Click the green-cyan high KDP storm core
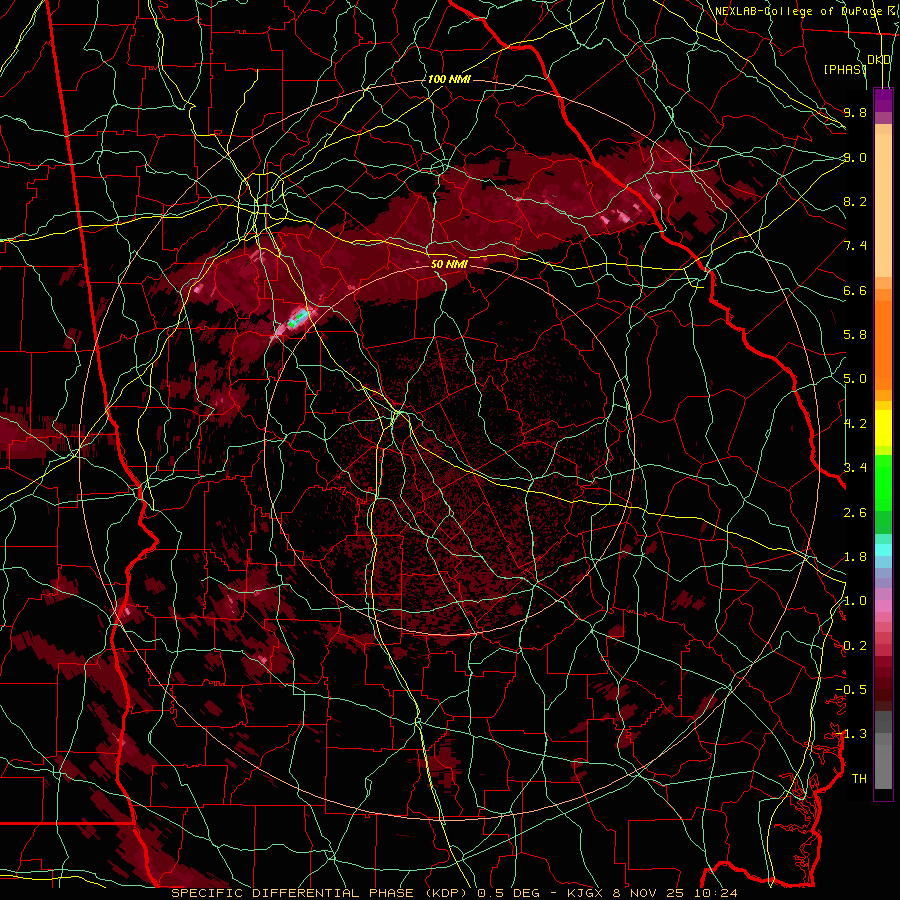 coord(298,317)
